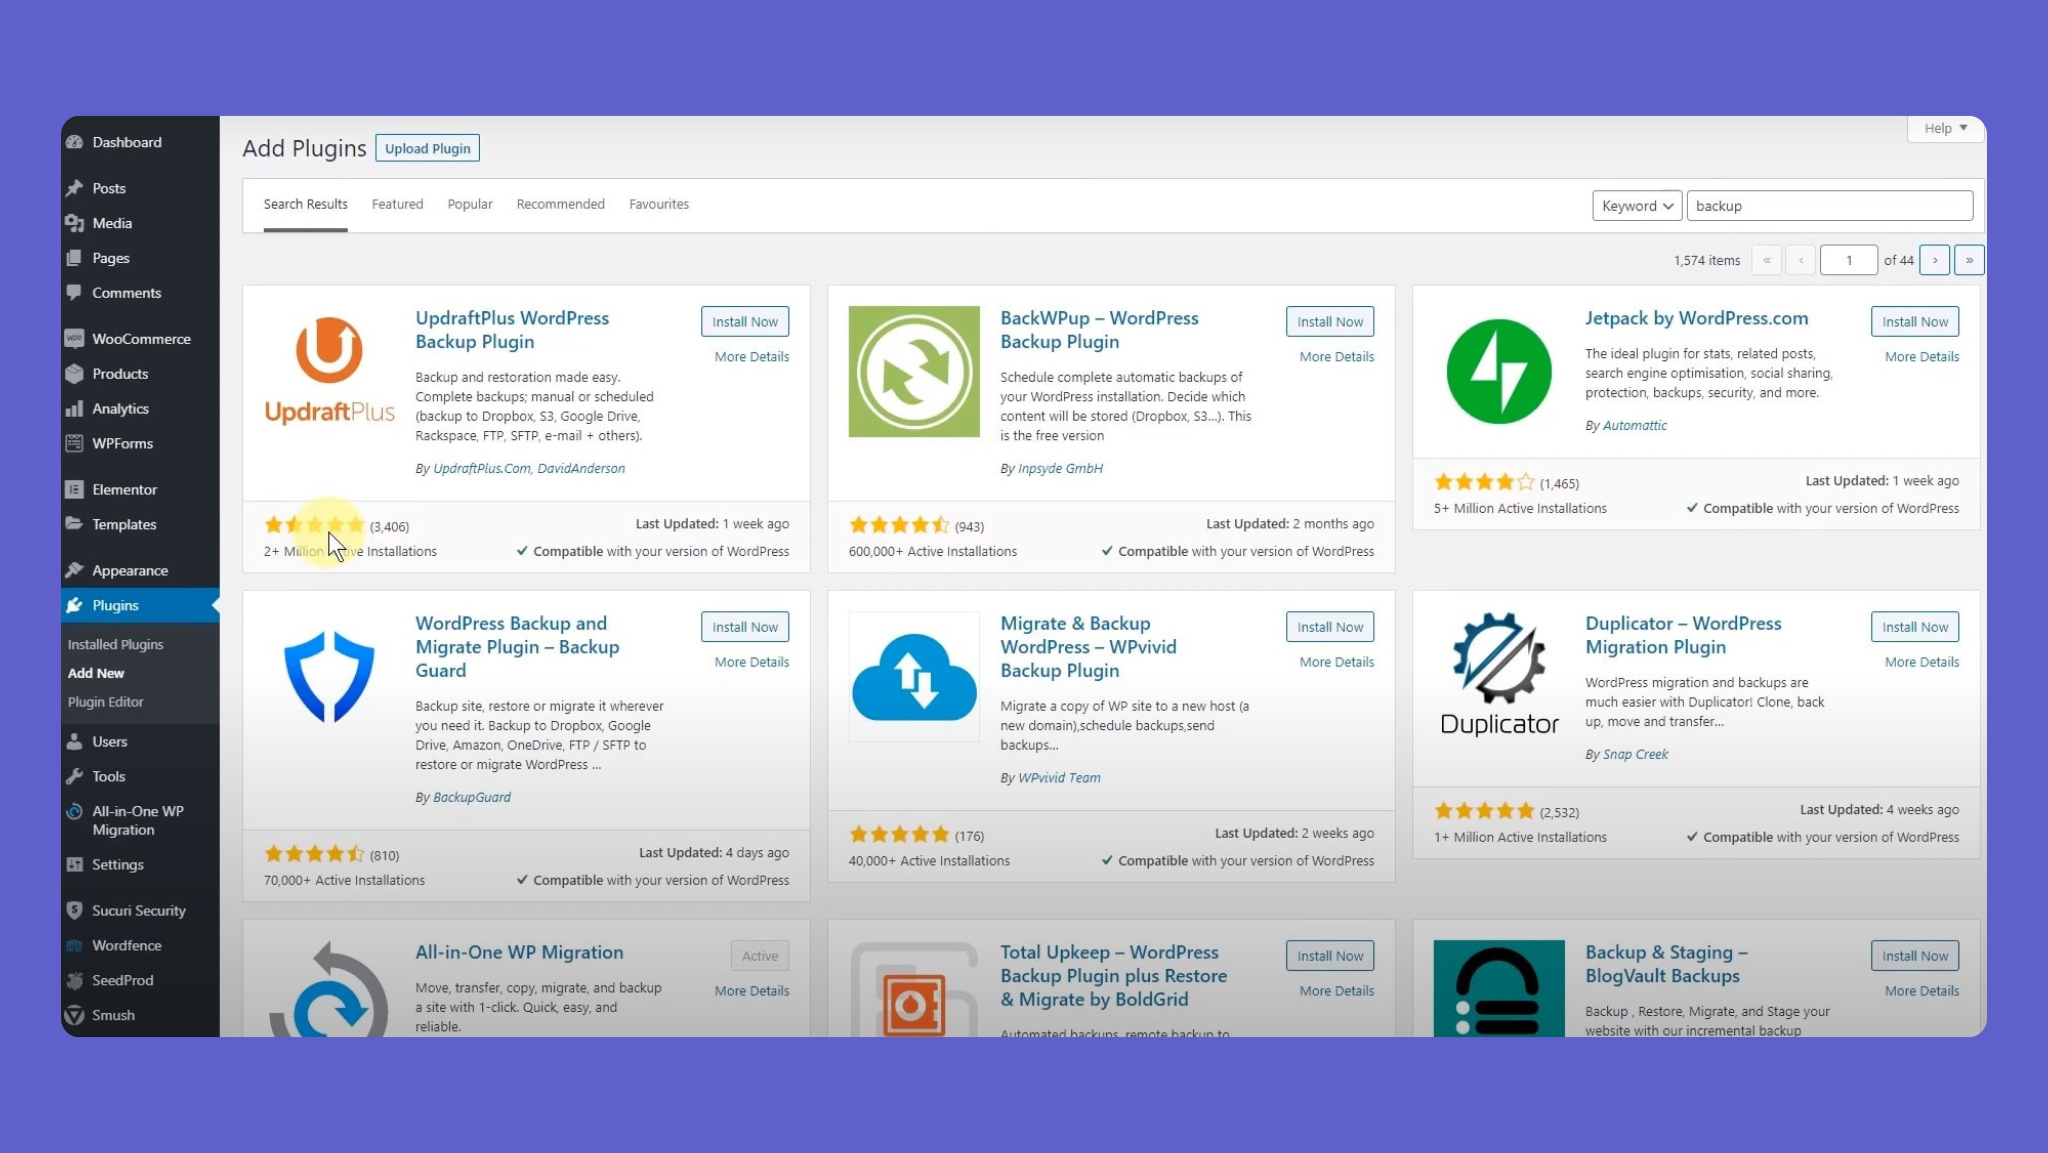2048x1153 pixels.
Task: Click the SeedProd icon in sidebar
Action: [74, 981]
